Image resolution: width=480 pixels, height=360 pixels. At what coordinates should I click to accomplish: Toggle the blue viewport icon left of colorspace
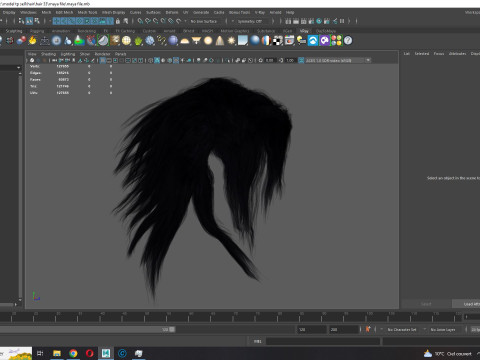click(301, 60)
